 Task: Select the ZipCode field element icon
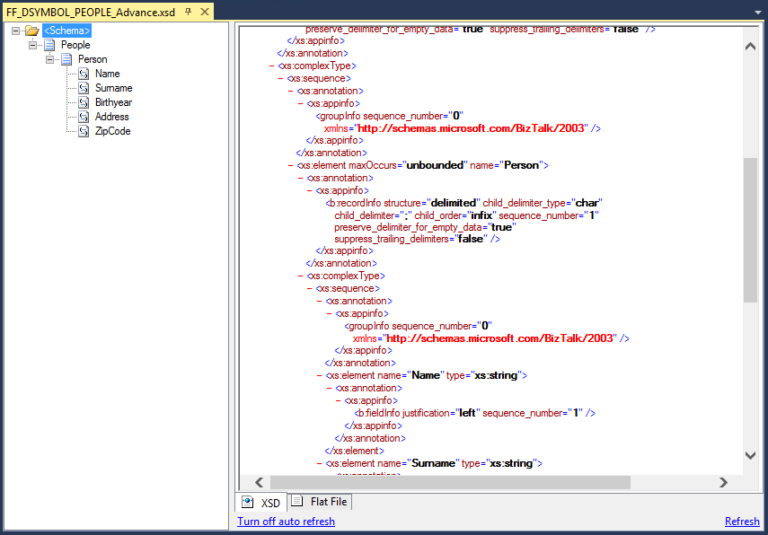pyautogui.click(x=85, y=131)
